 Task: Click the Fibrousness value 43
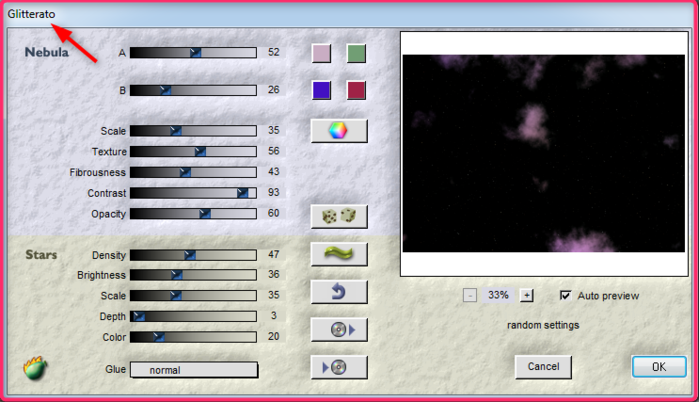[x=274, y=172]
